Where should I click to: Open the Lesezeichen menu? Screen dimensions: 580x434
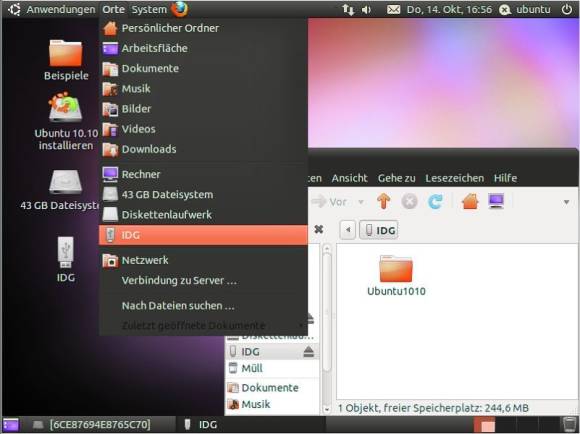pyautogui.click(x=455, y=178)
